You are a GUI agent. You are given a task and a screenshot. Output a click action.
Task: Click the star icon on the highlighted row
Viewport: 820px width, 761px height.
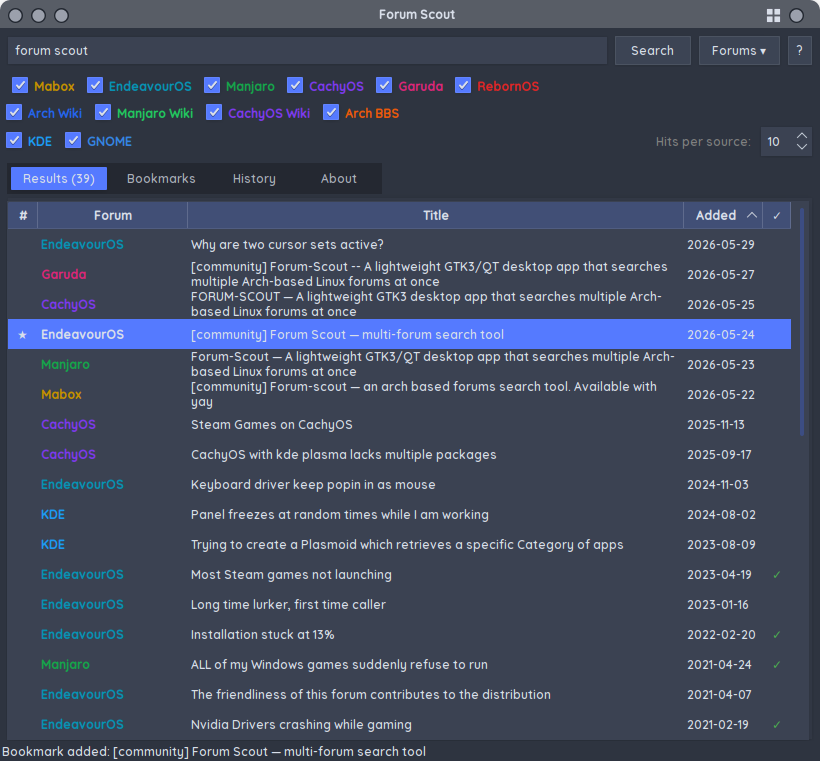click(x=22, y=335)
